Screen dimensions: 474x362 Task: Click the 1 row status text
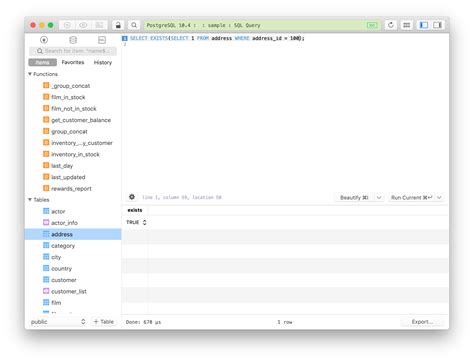pos(285,322)
